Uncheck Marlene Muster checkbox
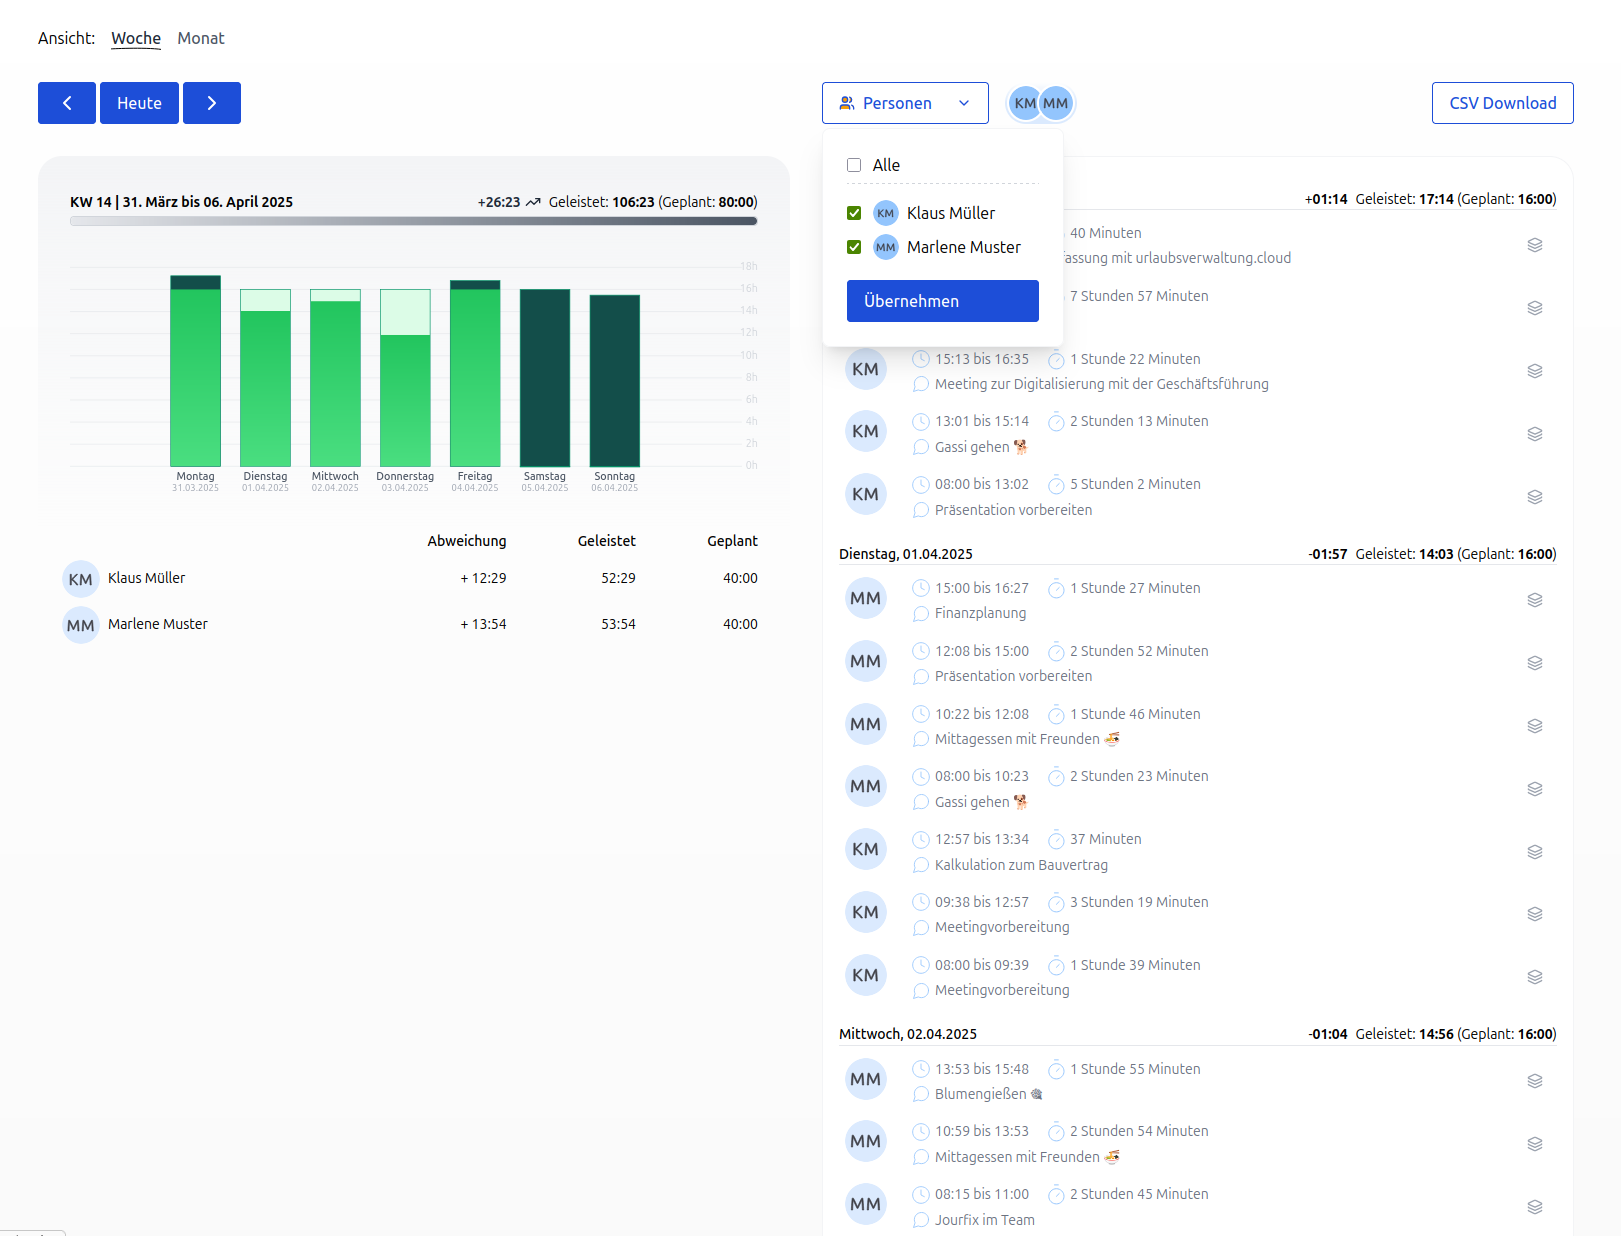This screenshot has width=1621, height=1236. [x=854, y=247]
